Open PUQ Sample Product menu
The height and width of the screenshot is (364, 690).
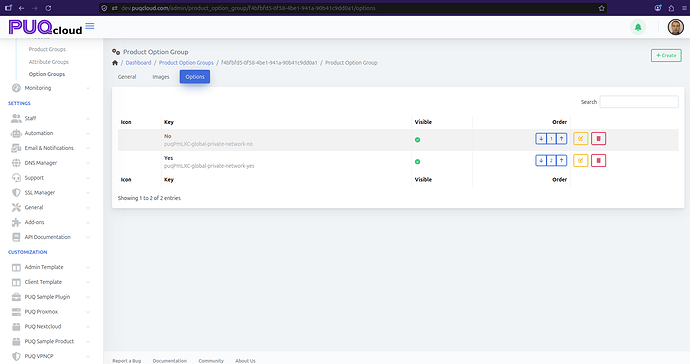click(49, 342)
